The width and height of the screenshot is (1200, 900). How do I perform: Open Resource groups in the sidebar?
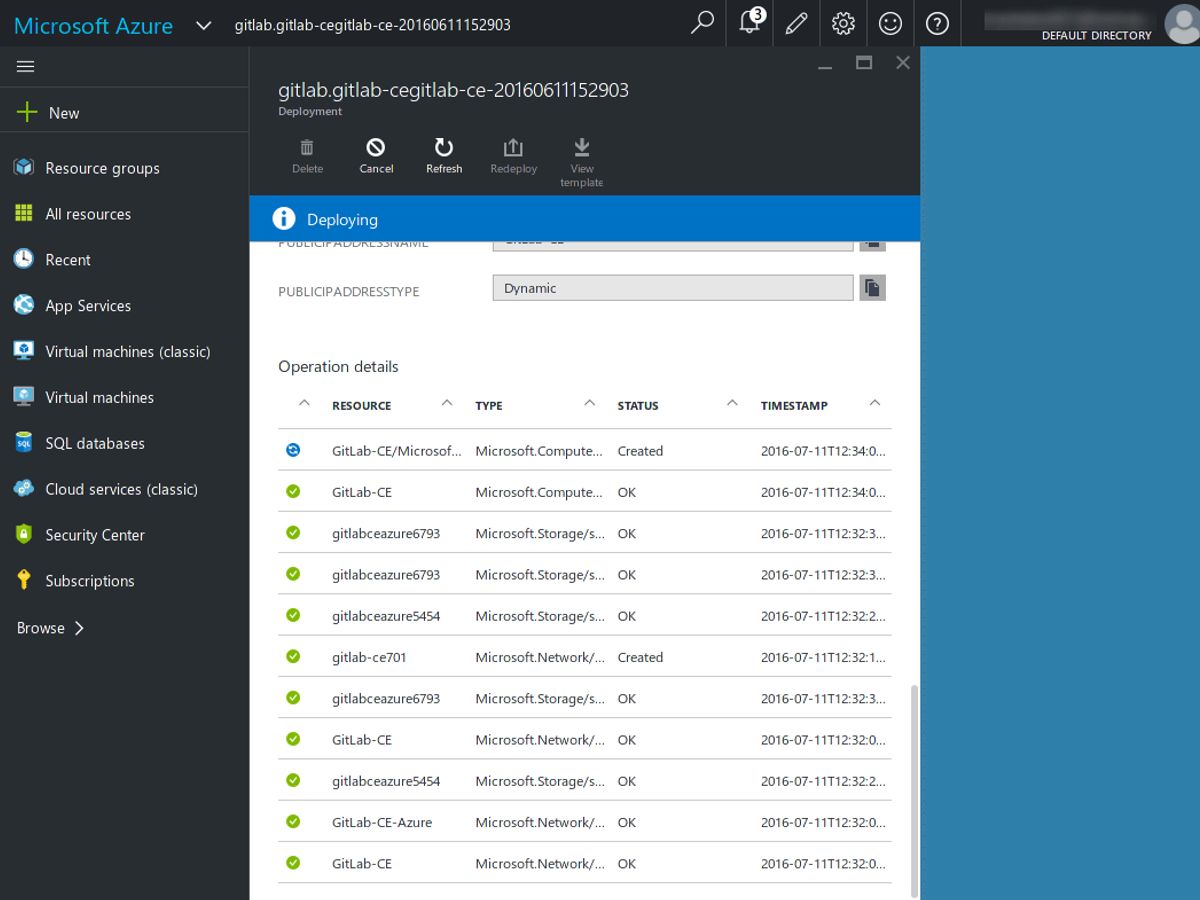[x=102, y=168]
